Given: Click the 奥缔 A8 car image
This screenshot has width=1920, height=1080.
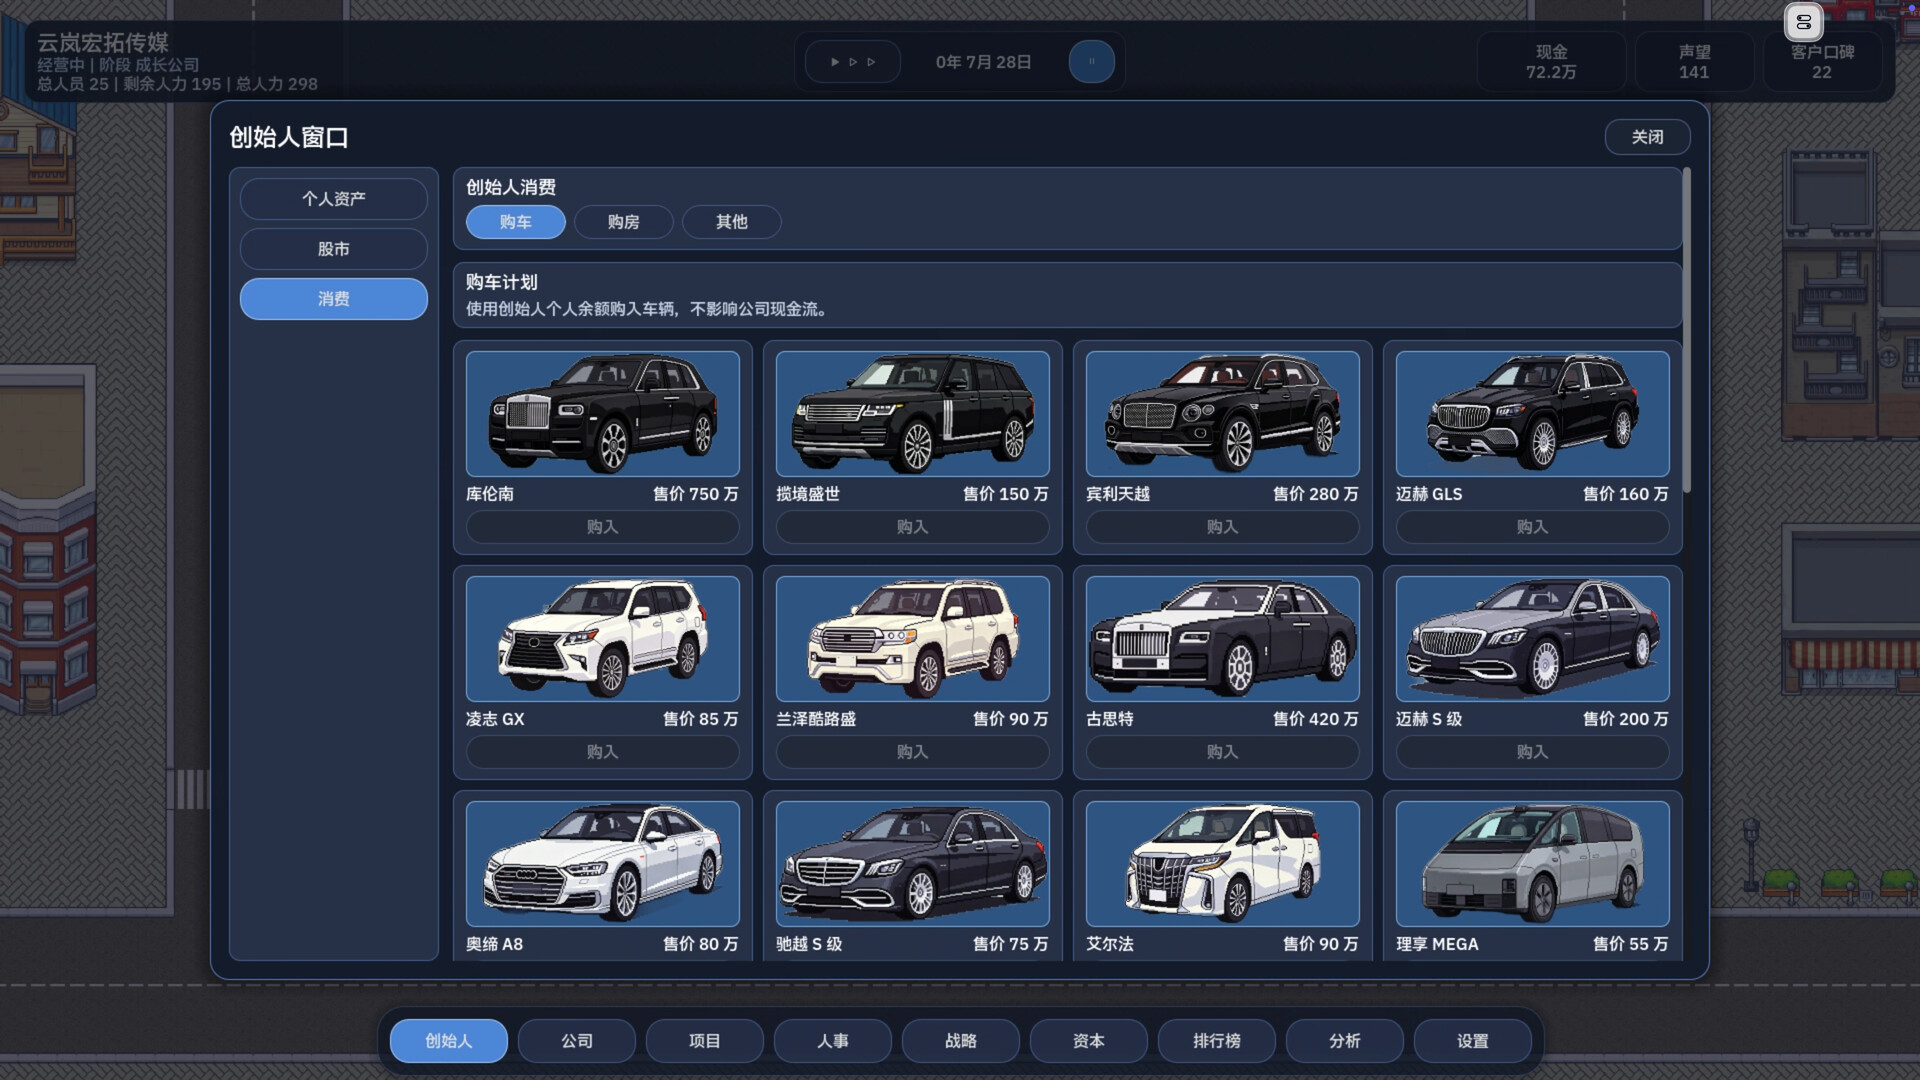Looking at the screenshot, I should tap(603, 863).
